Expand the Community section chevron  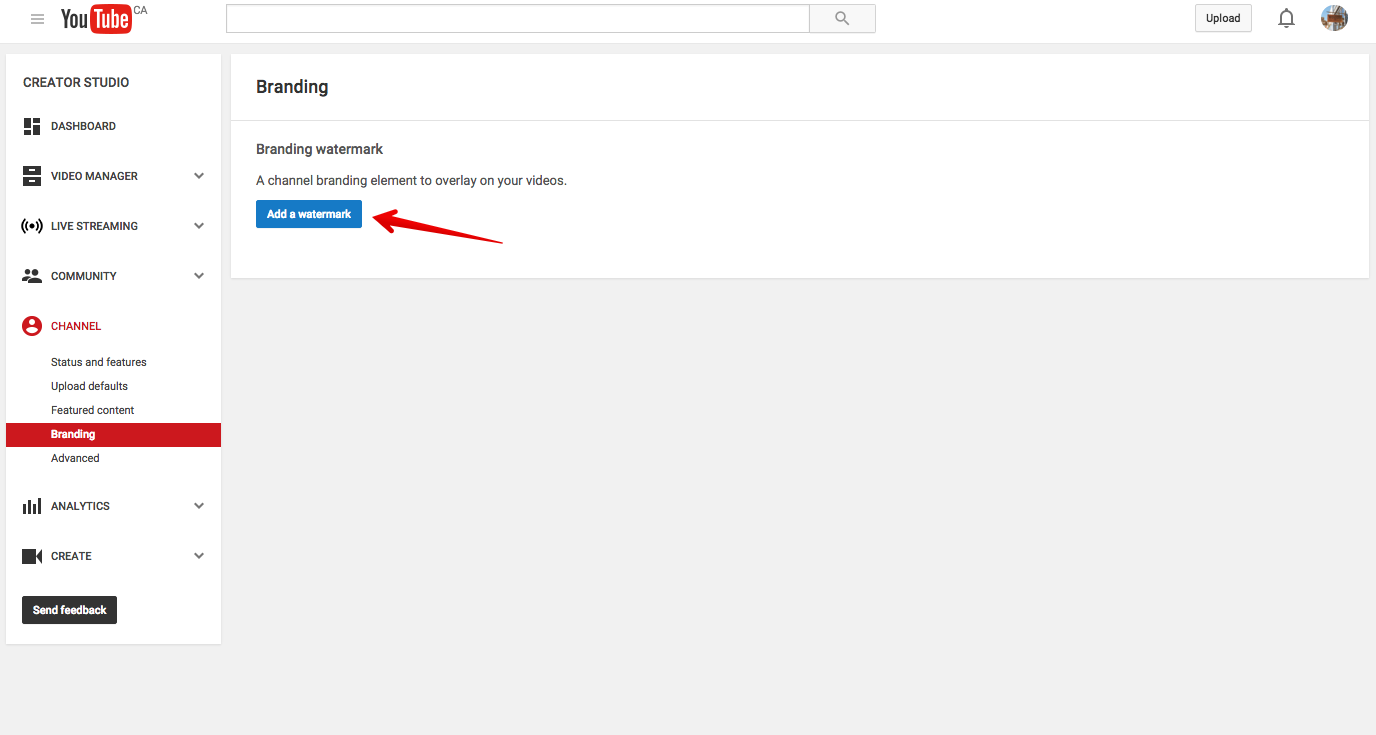[x=199, y=276]
